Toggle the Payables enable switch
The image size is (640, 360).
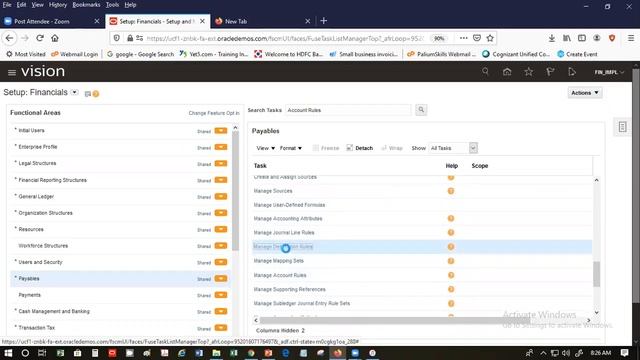tap(221, 279)
